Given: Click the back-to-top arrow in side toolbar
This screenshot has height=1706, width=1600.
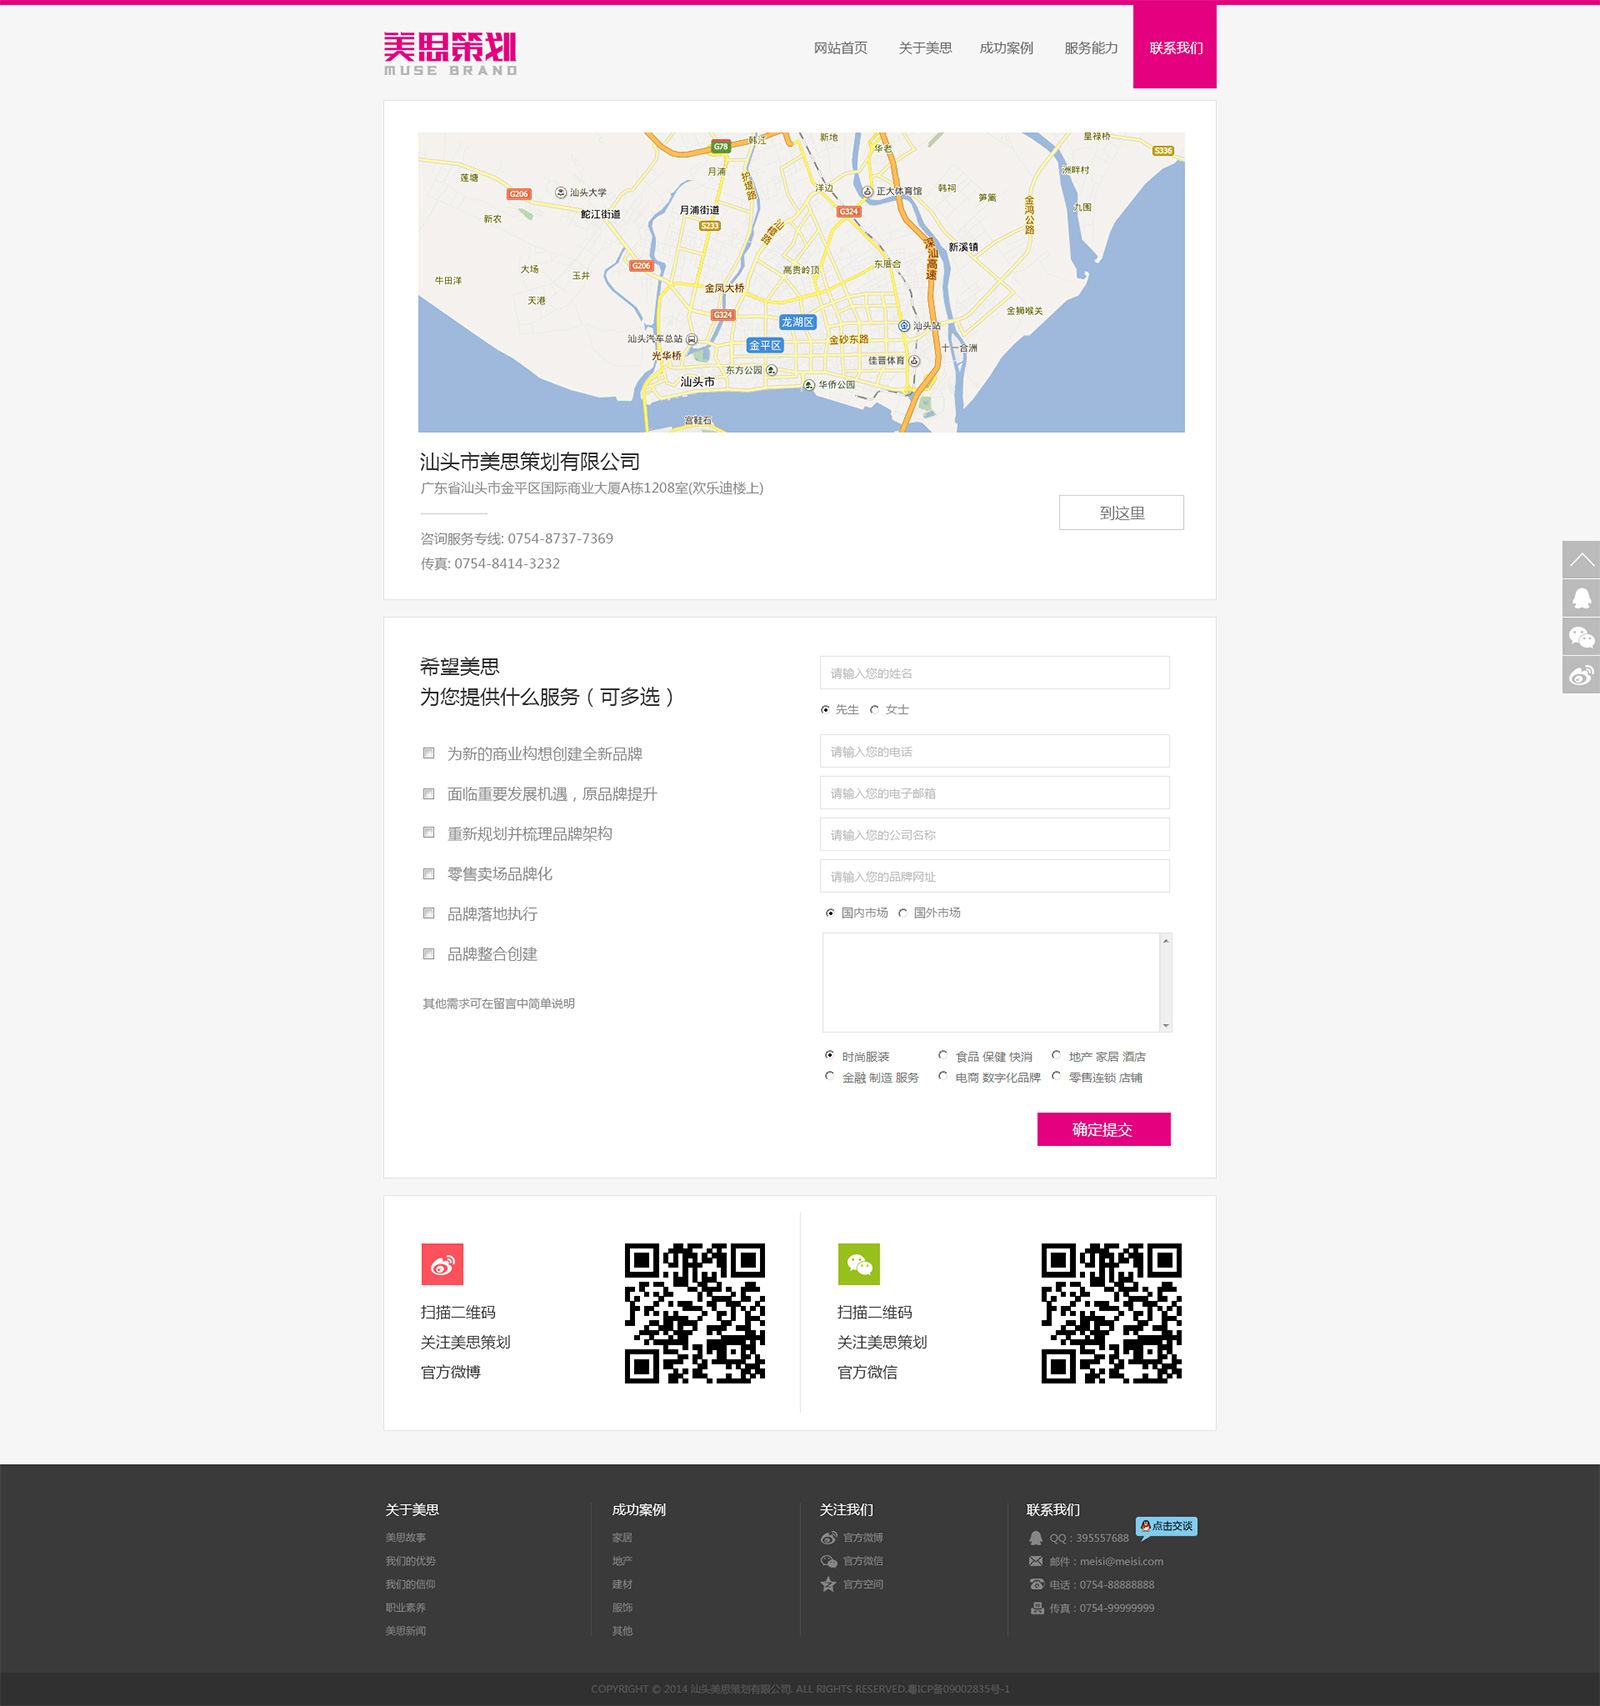Looking at the screenshot, I should 1581,560.
